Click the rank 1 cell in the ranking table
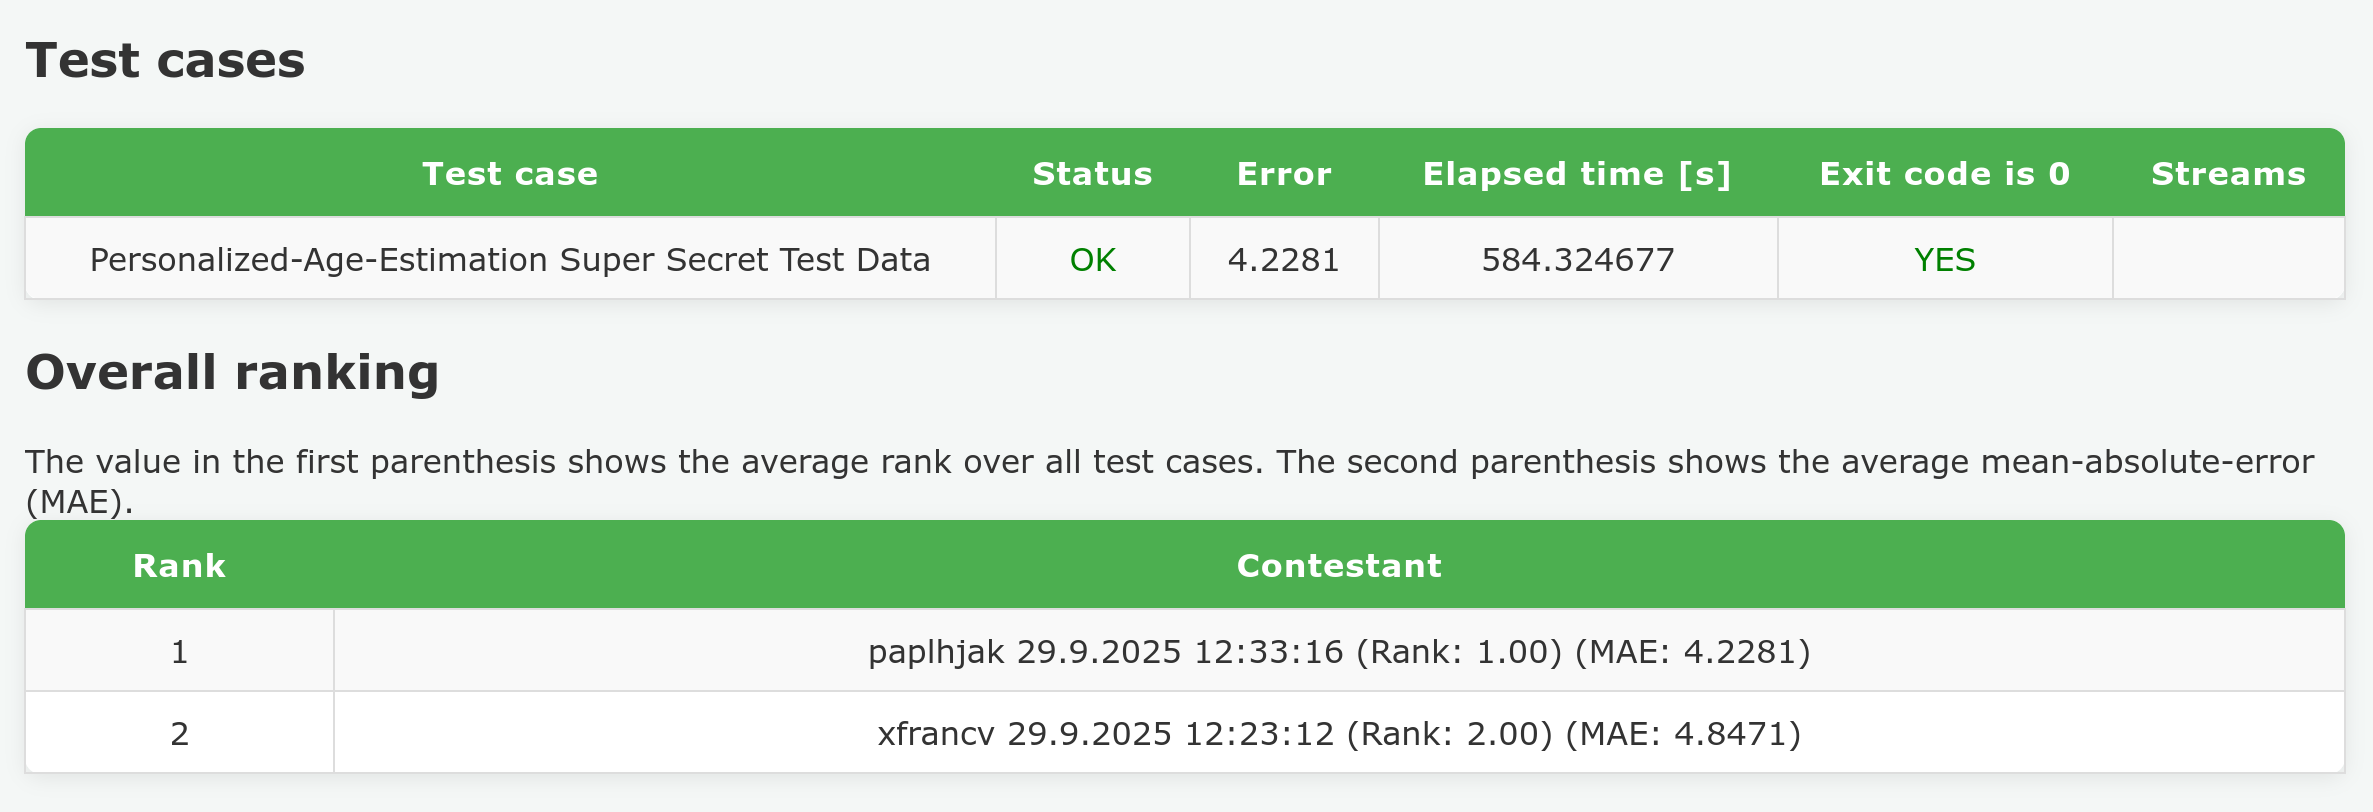2373x812 pixels. 179,652
